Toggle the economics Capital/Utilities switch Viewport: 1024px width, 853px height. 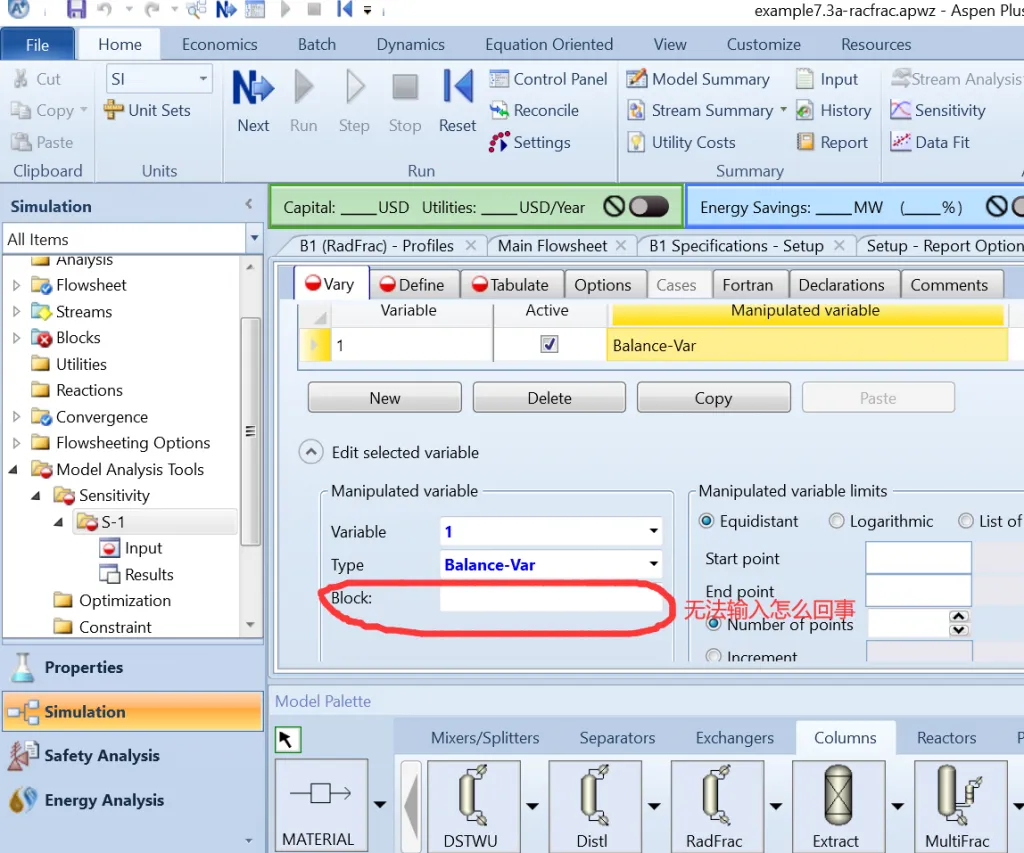(648, 207)
